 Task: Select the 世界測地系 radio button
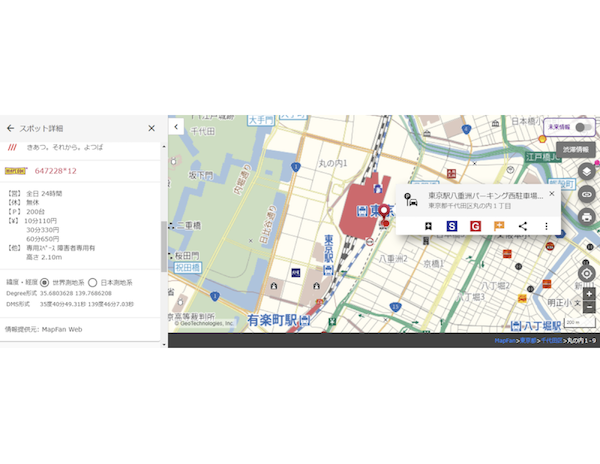(44, 282)
